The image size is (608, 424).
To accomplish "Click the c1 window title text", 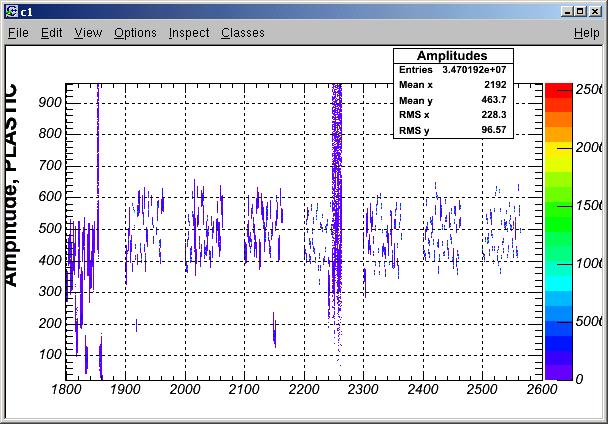I will 27,12.
